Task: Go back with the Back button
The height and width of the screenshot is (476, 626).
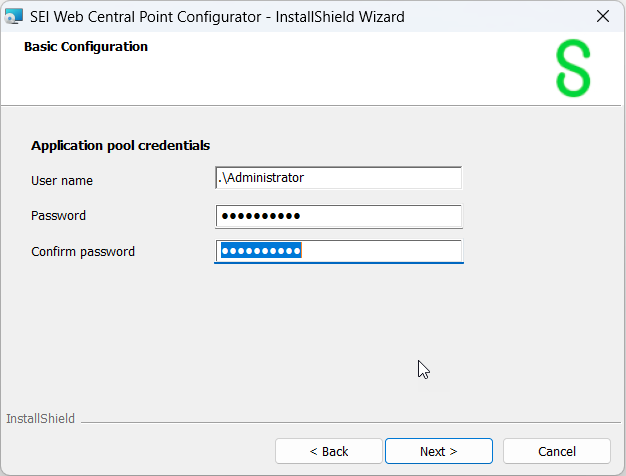Action: [328, 451]
